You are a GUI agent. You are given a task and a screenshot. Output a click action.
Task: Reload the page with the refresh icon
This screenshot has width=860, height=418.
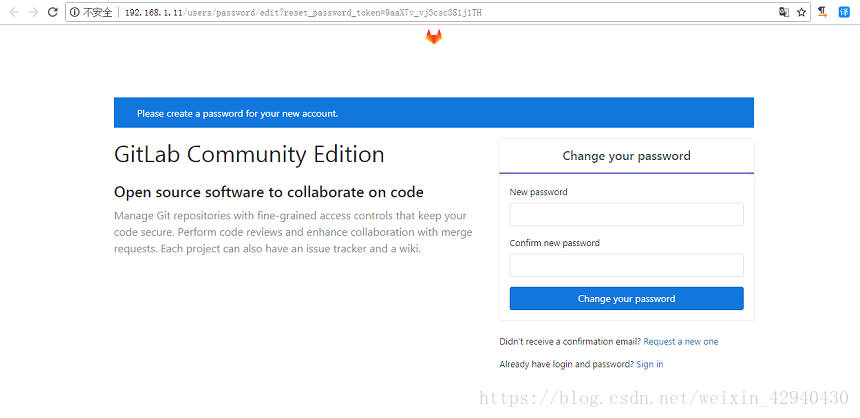click(53, 12)
